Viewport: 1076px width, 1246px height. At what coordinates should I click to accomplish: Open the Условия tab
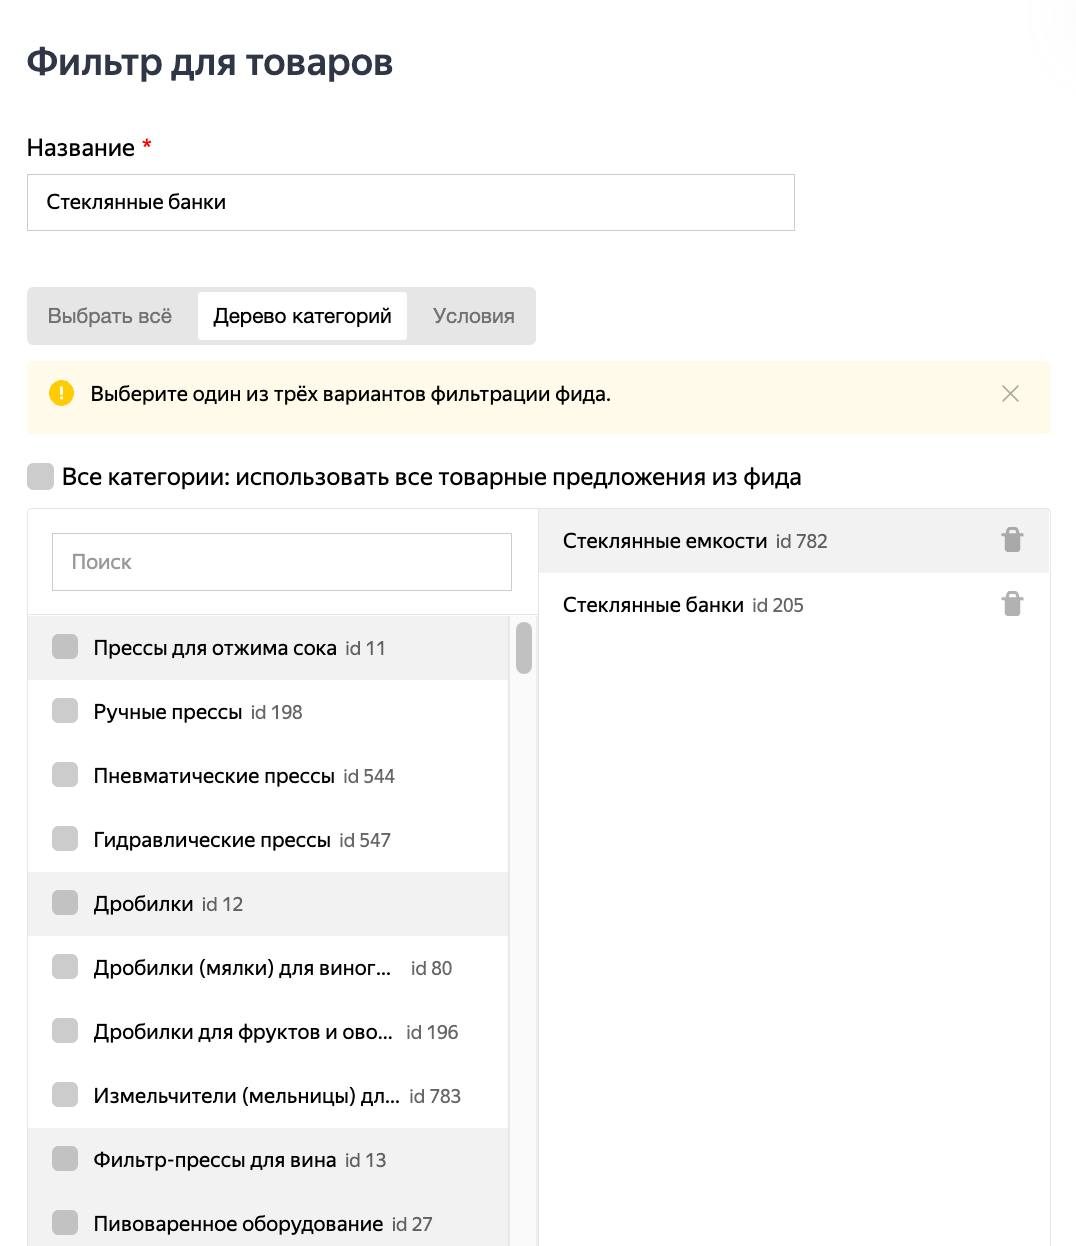coord(473,316)
